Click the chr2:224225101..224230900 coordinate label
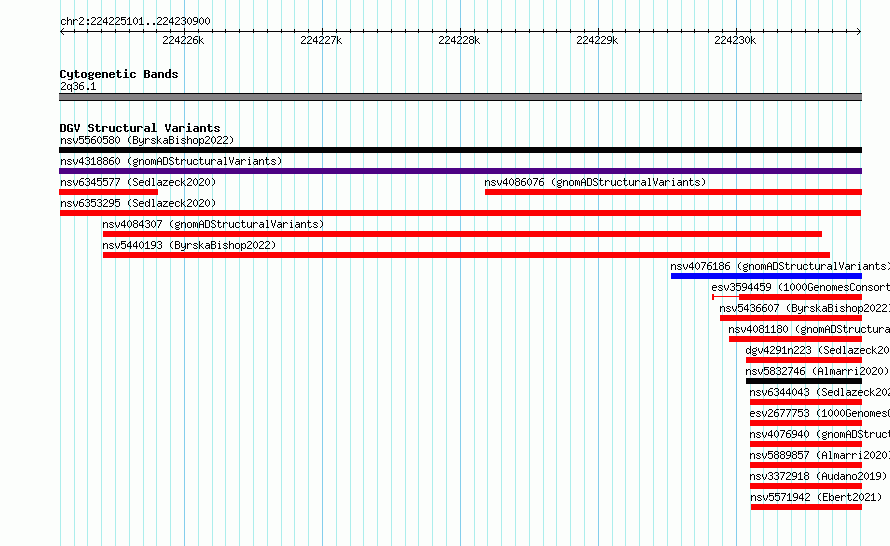Viewport: 890px width, 546px height. (x=135, y=21)
